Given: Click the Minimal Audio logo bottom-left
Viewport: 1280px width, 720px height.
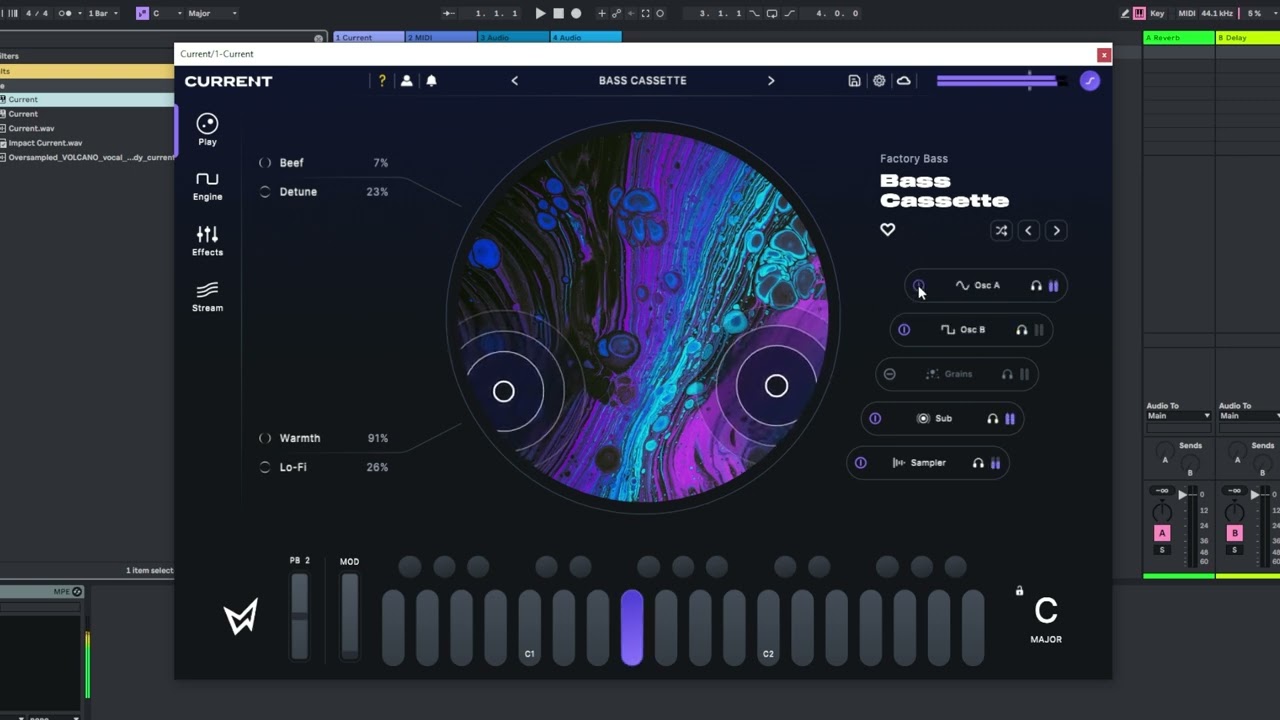Looking at the screenshot, I should pyautogui.click(x=241, y=616).
